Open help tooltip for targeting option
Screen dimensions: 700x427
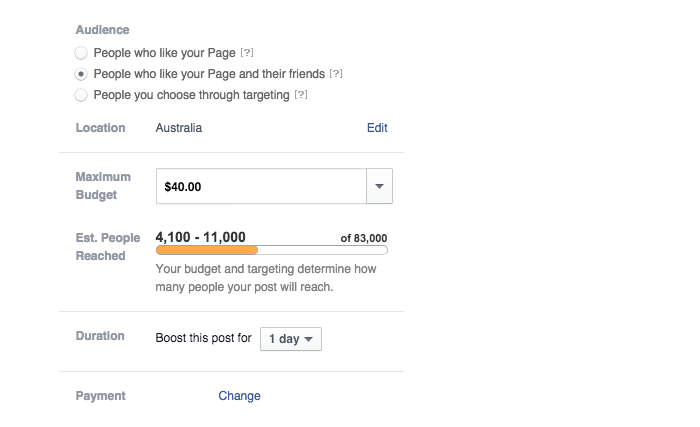coord(301,95)
